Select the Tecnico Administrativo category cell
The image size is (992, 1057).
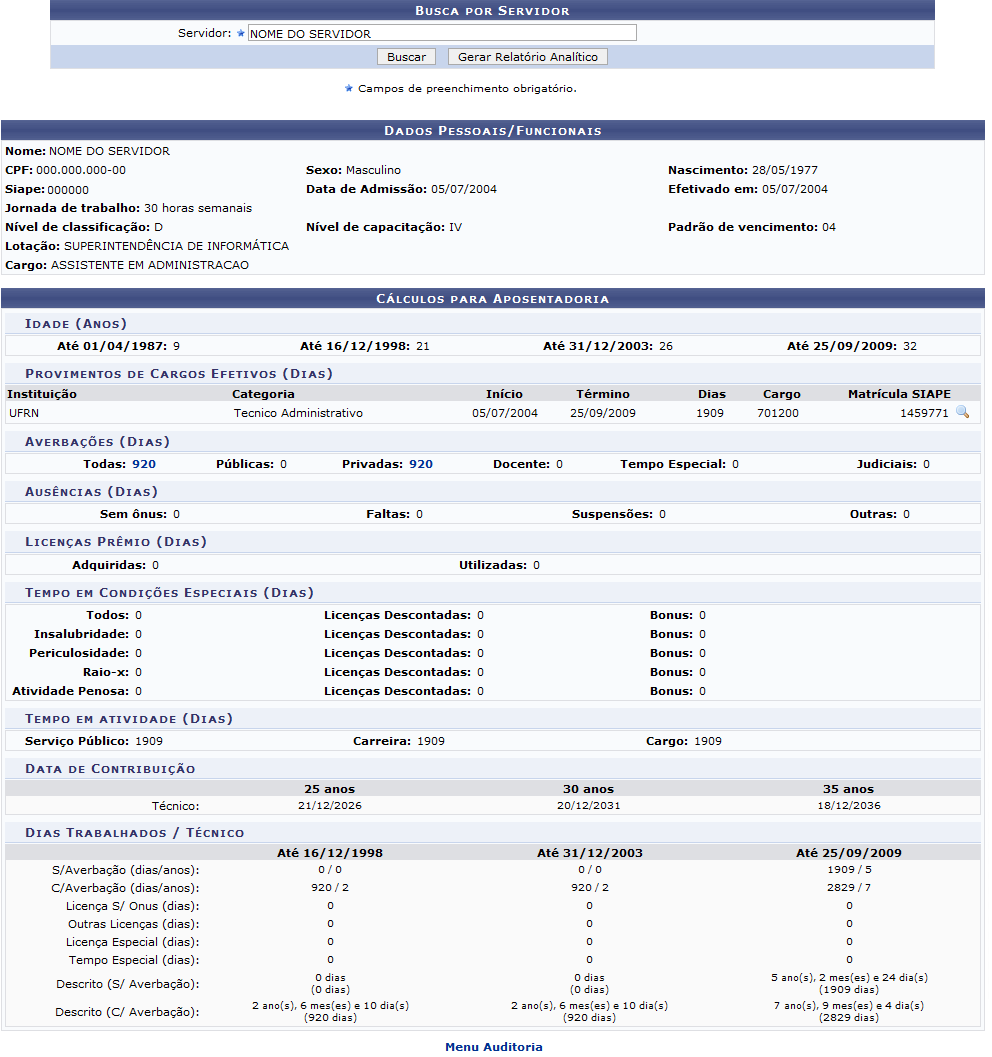click(298, 413)
